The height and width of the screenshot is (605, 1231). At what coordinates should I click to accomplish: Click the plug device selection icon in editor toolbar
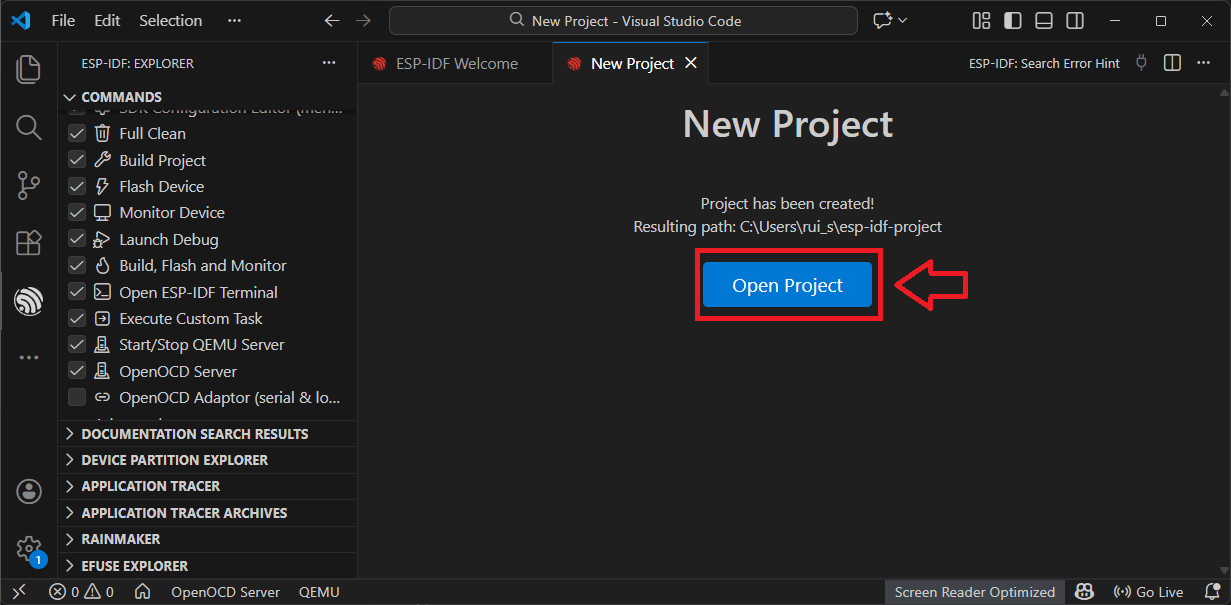point(1141,62)
